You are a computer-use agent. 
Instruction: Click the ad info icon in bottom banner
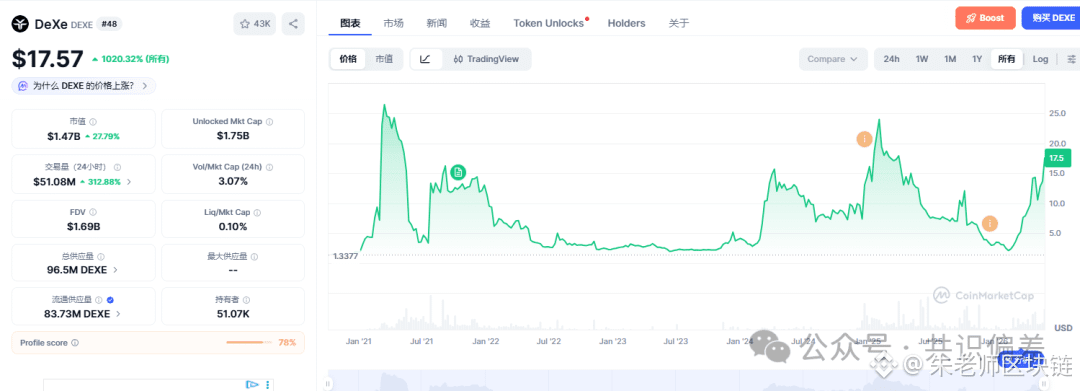click(x=252, y=384)
